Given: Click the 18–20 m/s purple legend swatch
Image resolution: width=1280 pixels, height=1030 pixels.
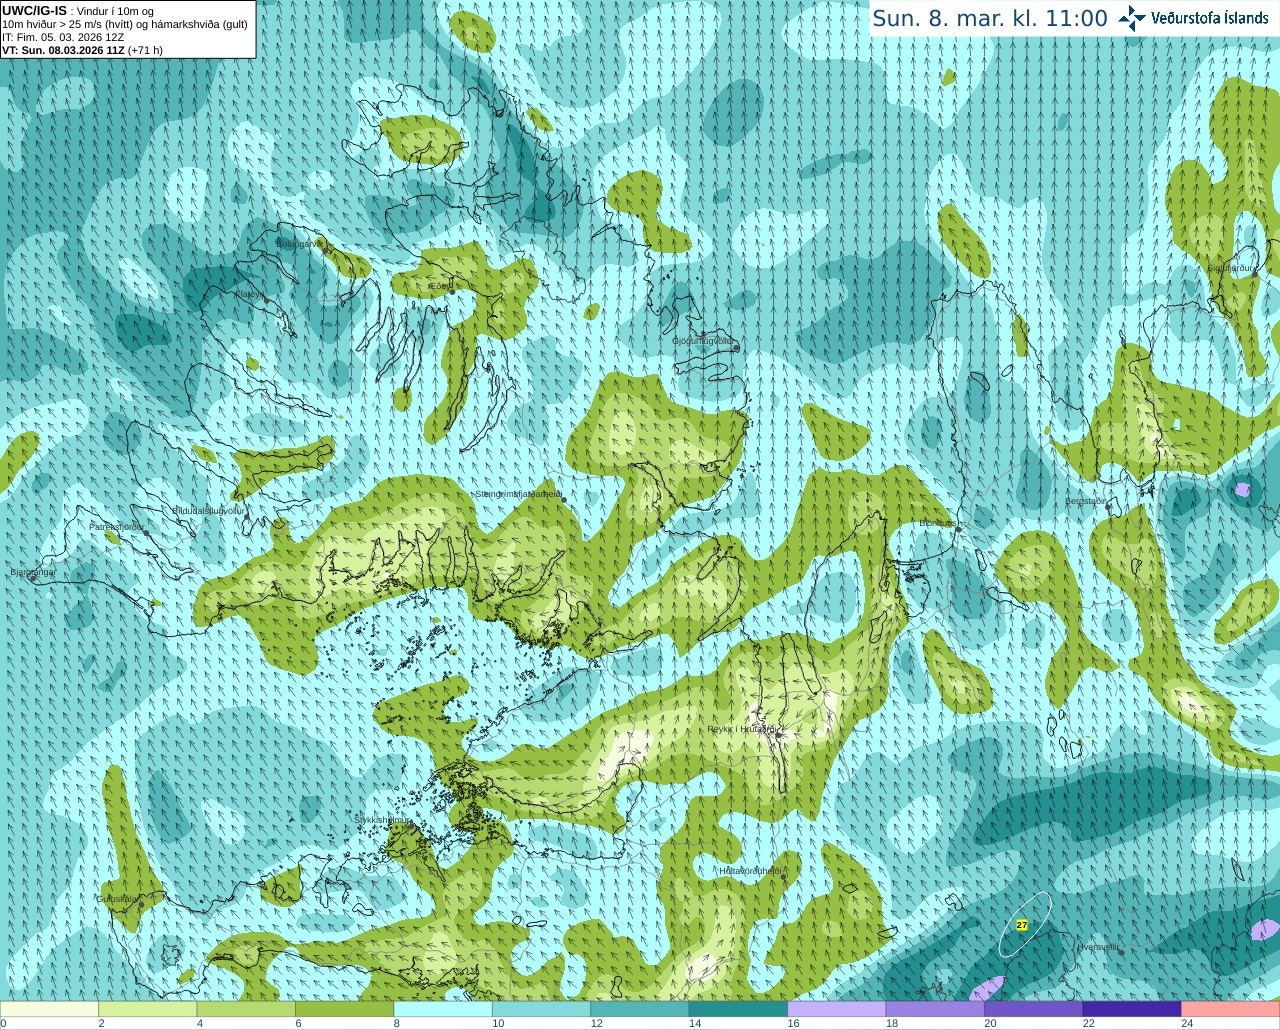Looking at the screenshot, I should pyautogui.click(x=935, y=1009).
